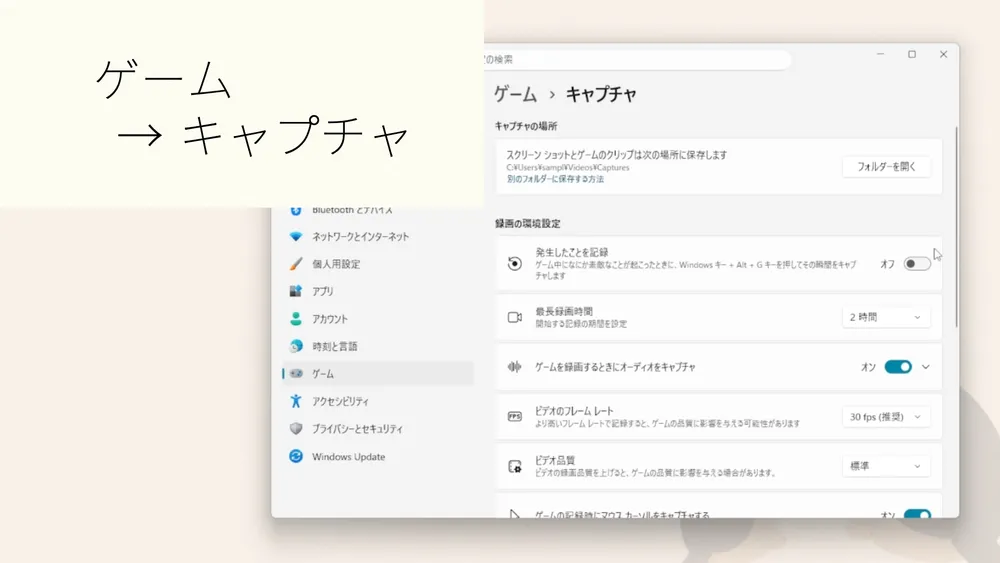Select アカウント in the sidebar

pos(378,319)
